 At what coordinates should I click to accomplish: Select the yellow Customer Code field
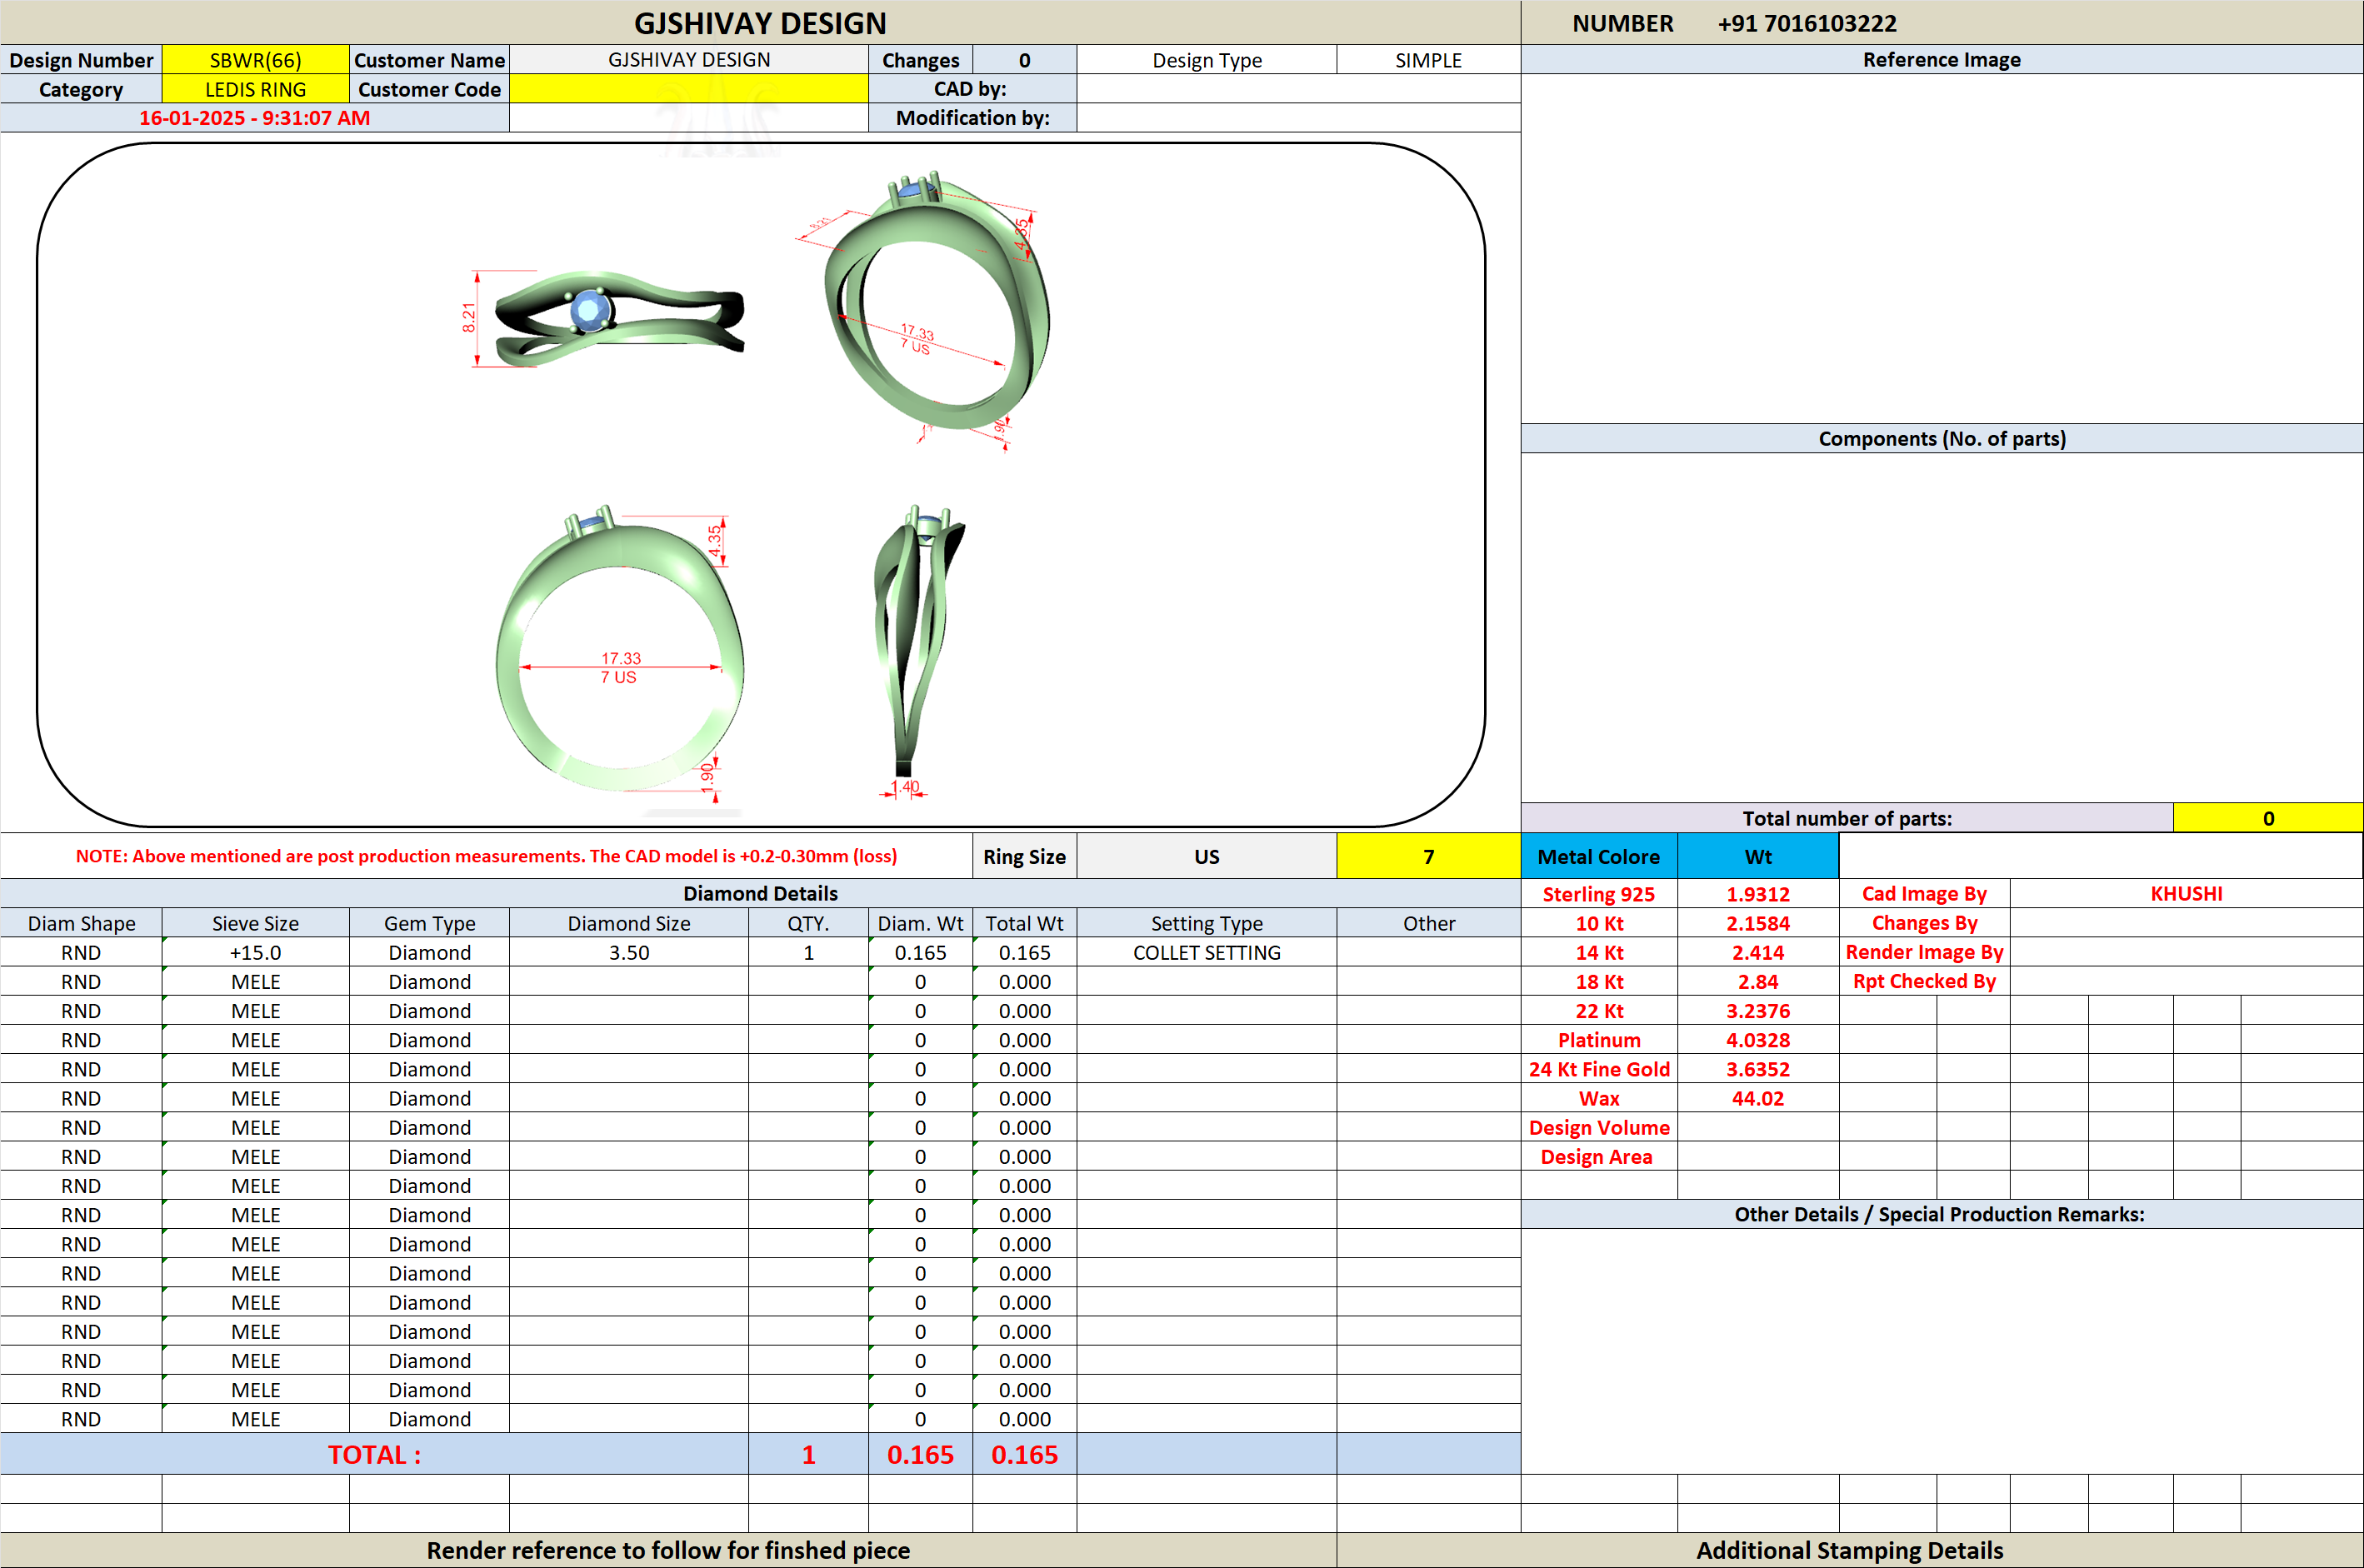tap(688, 89)
